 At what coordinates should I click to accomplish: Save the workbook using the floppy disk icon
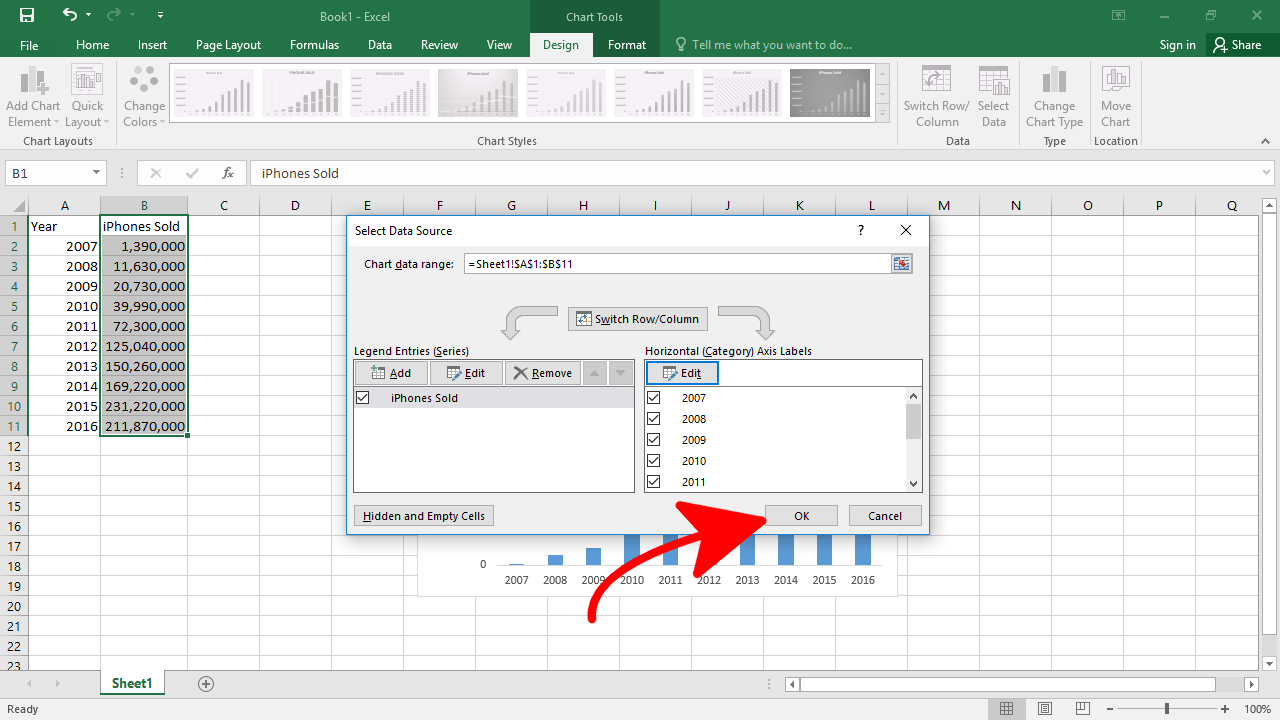coord(27,15)
